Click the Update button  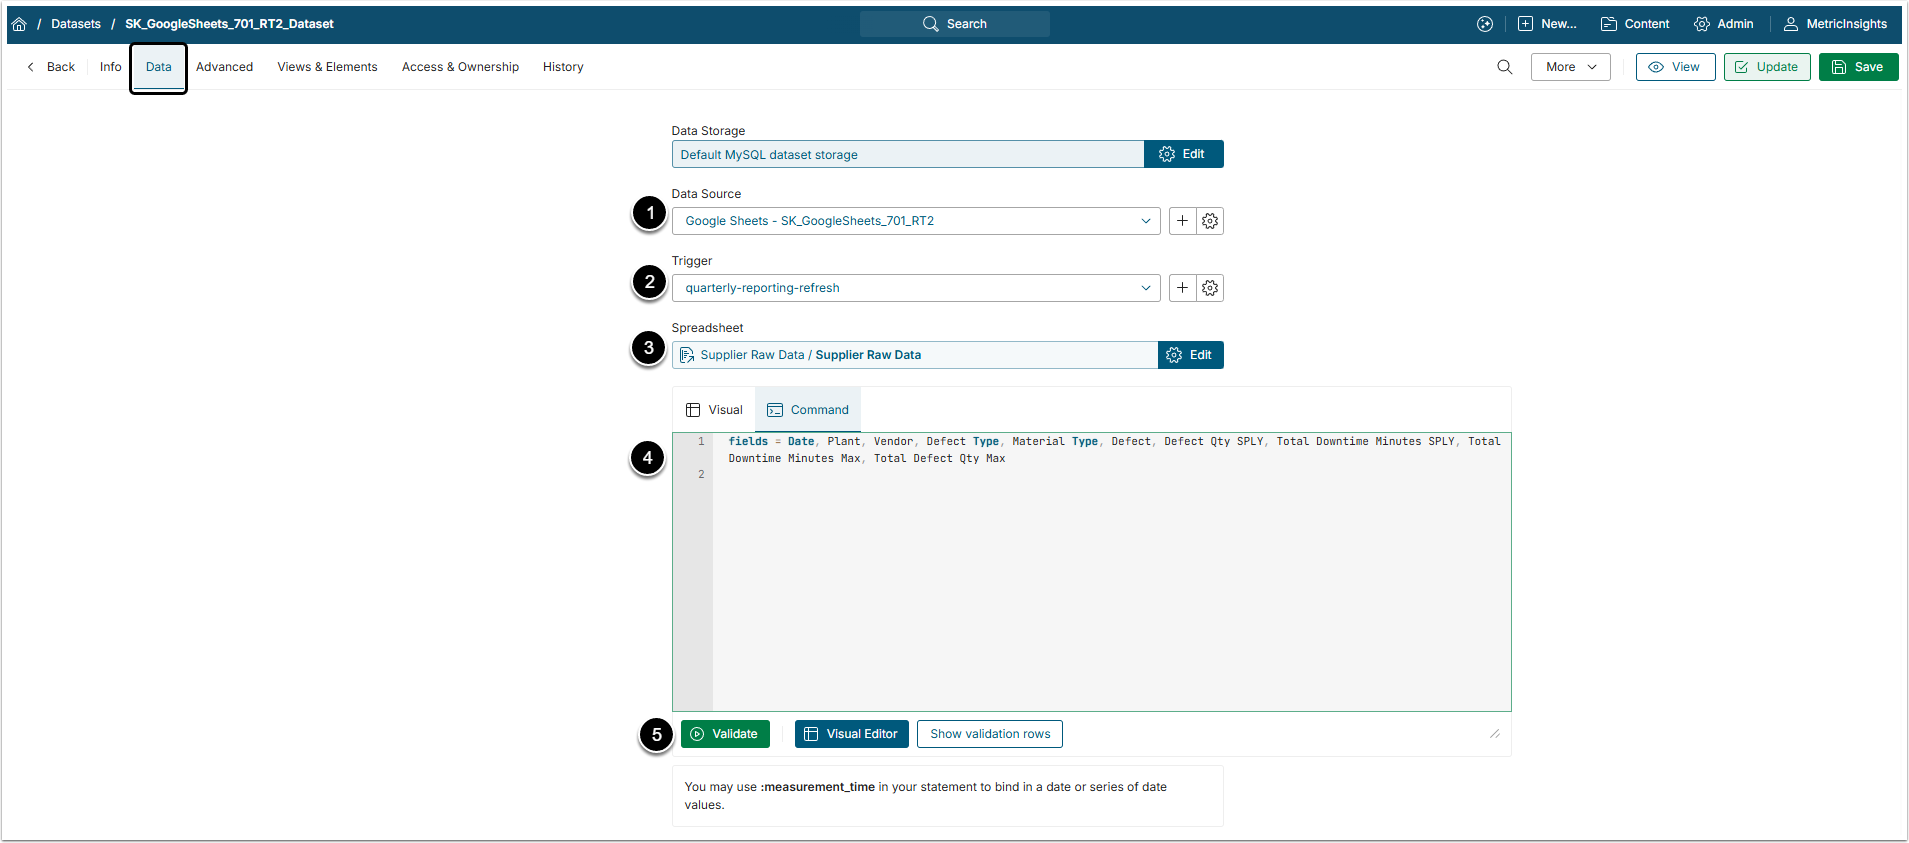coord(1766,67)
